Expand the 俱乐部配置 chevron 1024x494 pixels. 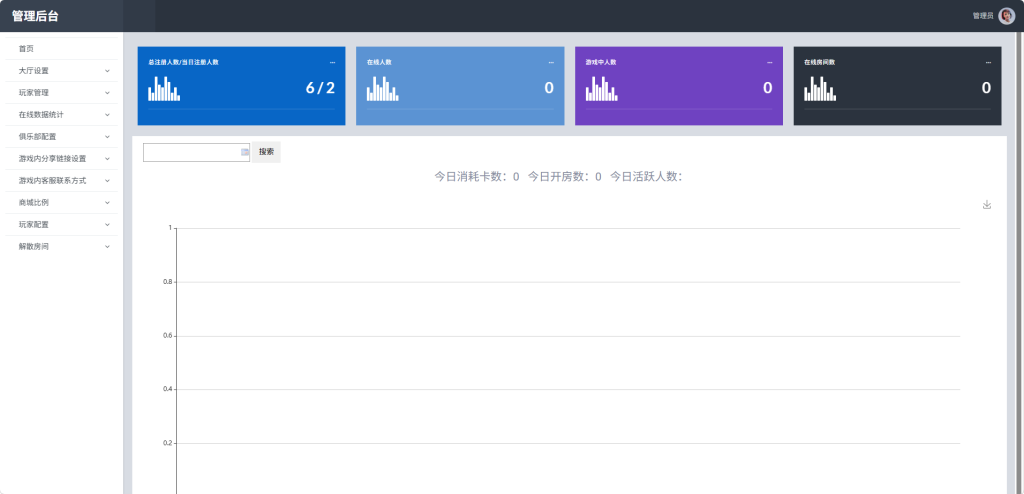coord(108,137)
